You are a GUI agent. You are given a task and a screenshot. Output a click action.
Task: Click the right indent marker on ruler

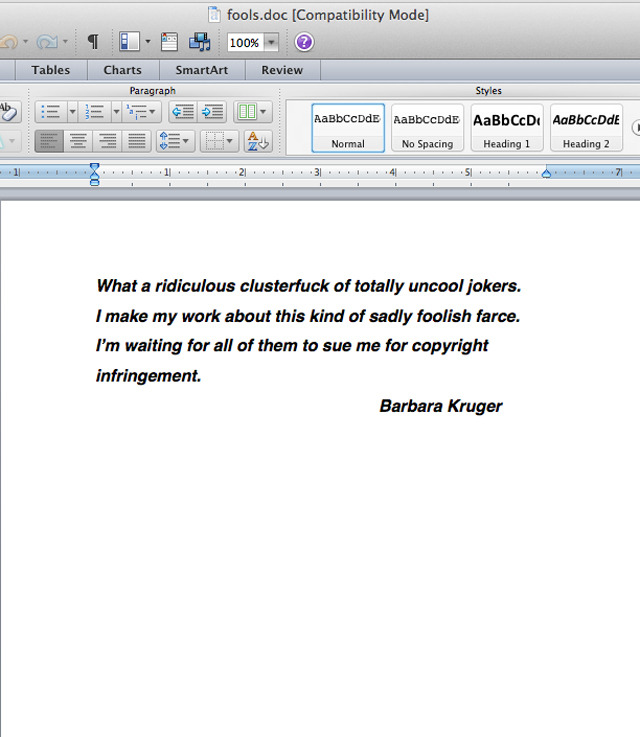[546, 173]
